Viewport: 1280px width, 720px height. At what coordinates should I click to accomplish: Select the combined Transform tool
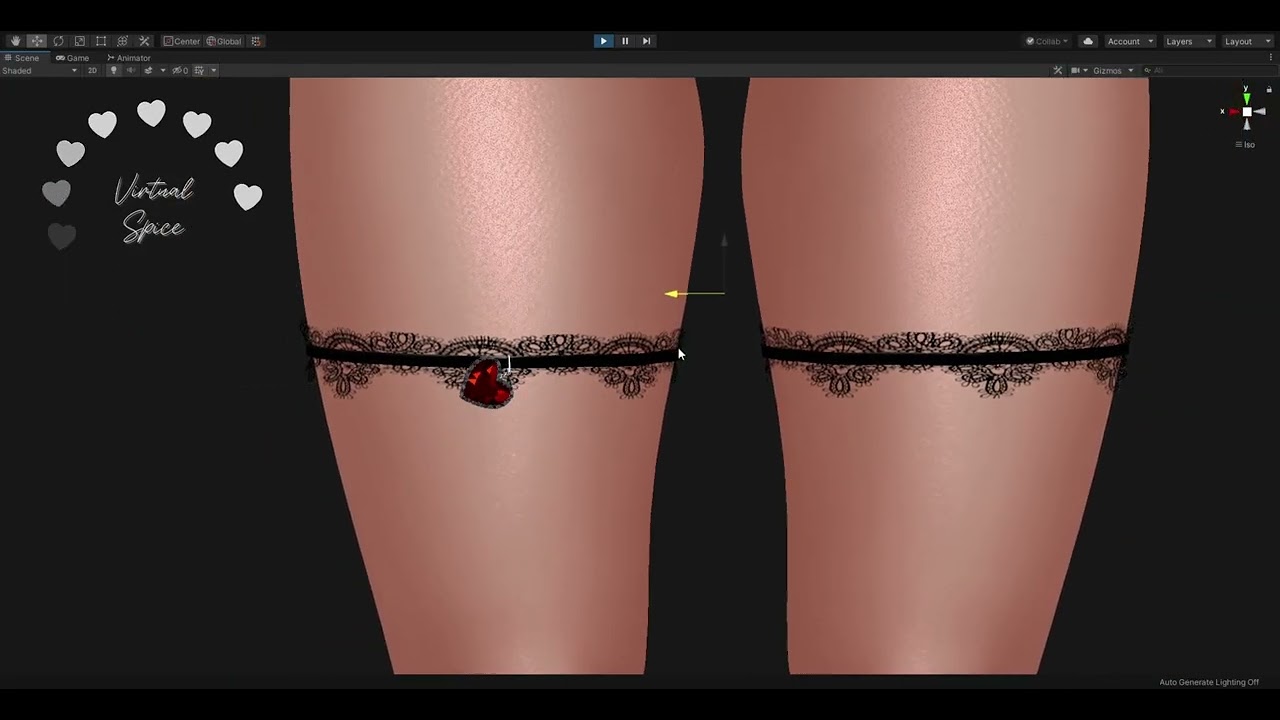pyautogui.click(x=122, y=41)
